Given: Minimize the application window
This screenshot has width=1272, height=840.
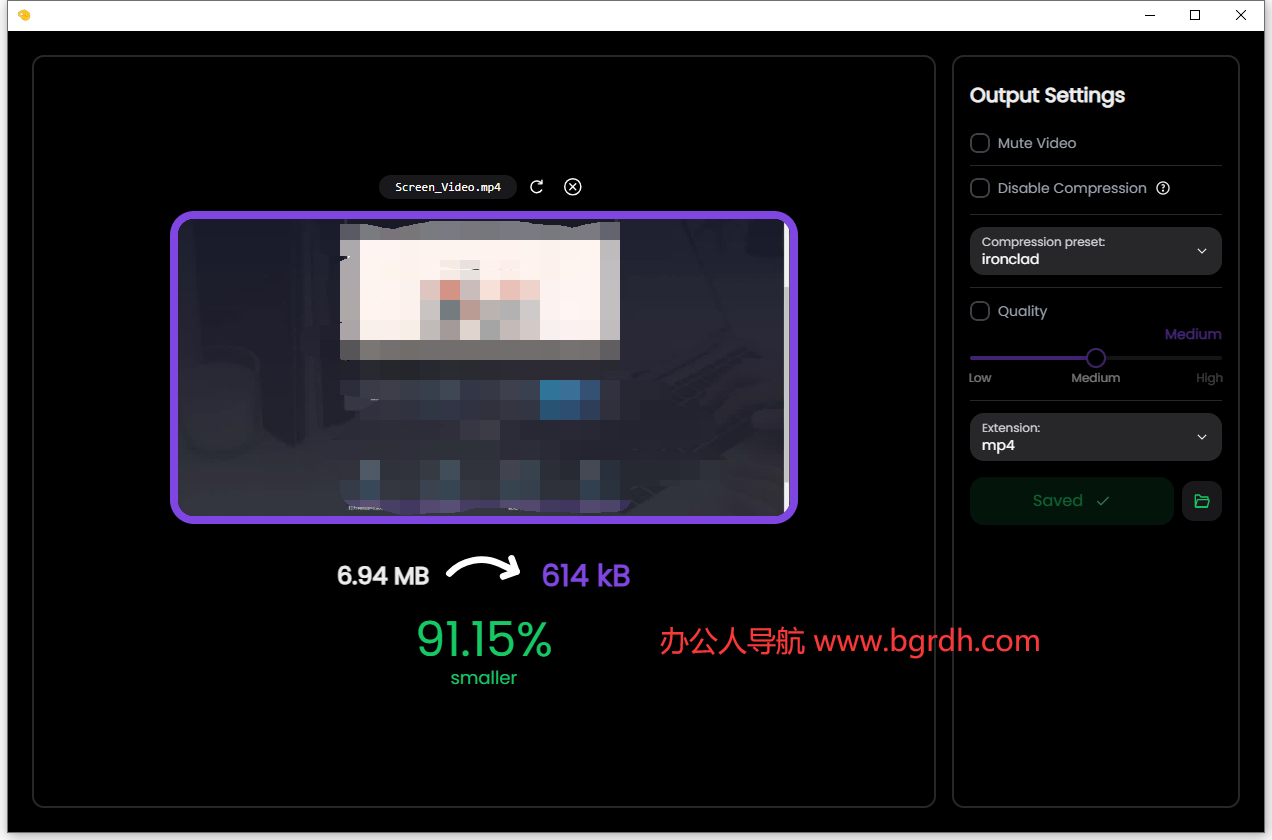Looking at the screenshot, I should pos(1149,15).
